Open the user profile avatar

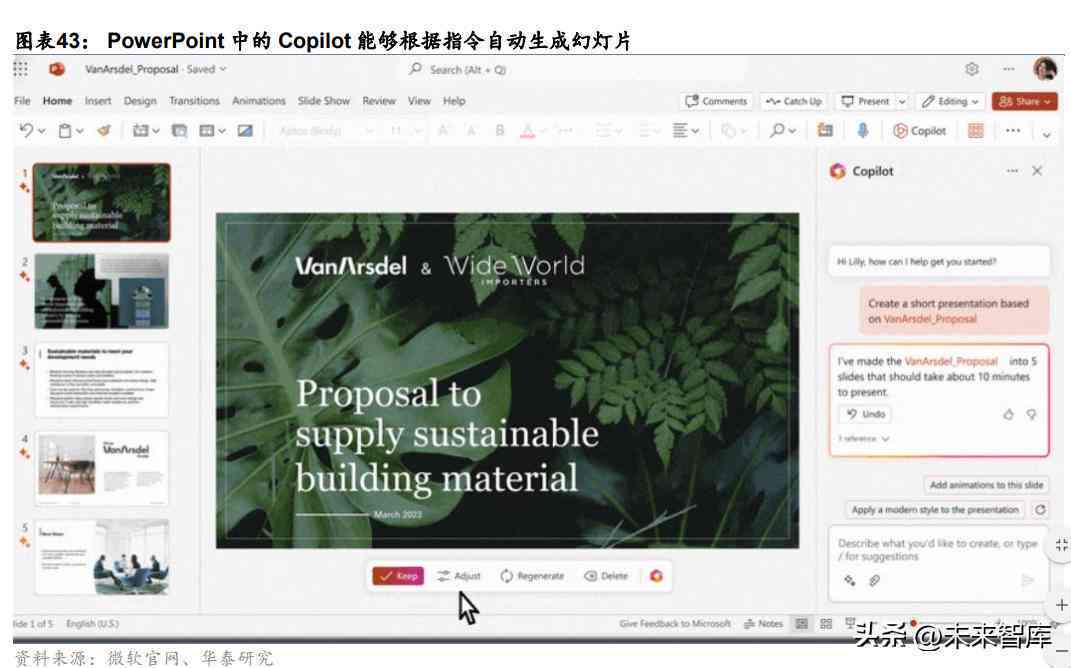(1045, 68)
